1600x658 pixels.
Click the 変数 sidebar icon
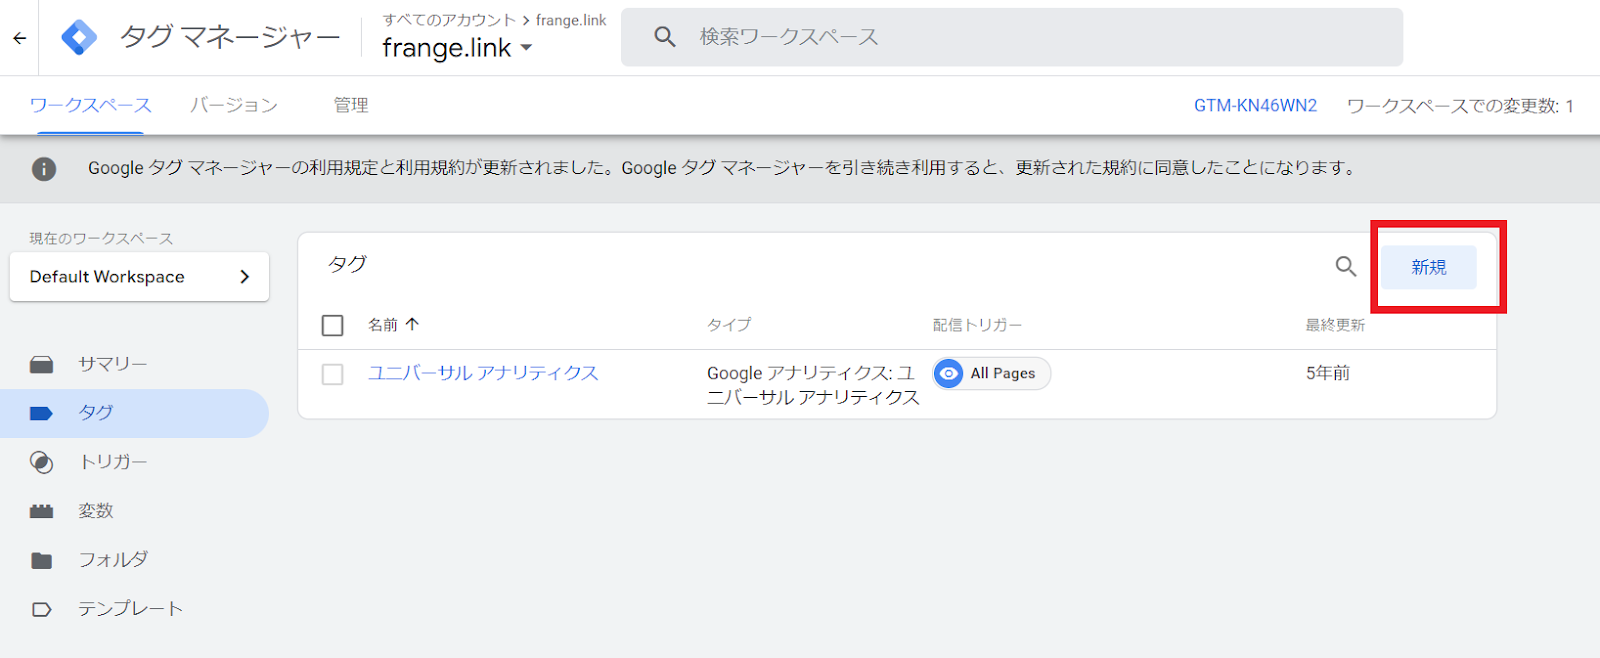[41, 511]
